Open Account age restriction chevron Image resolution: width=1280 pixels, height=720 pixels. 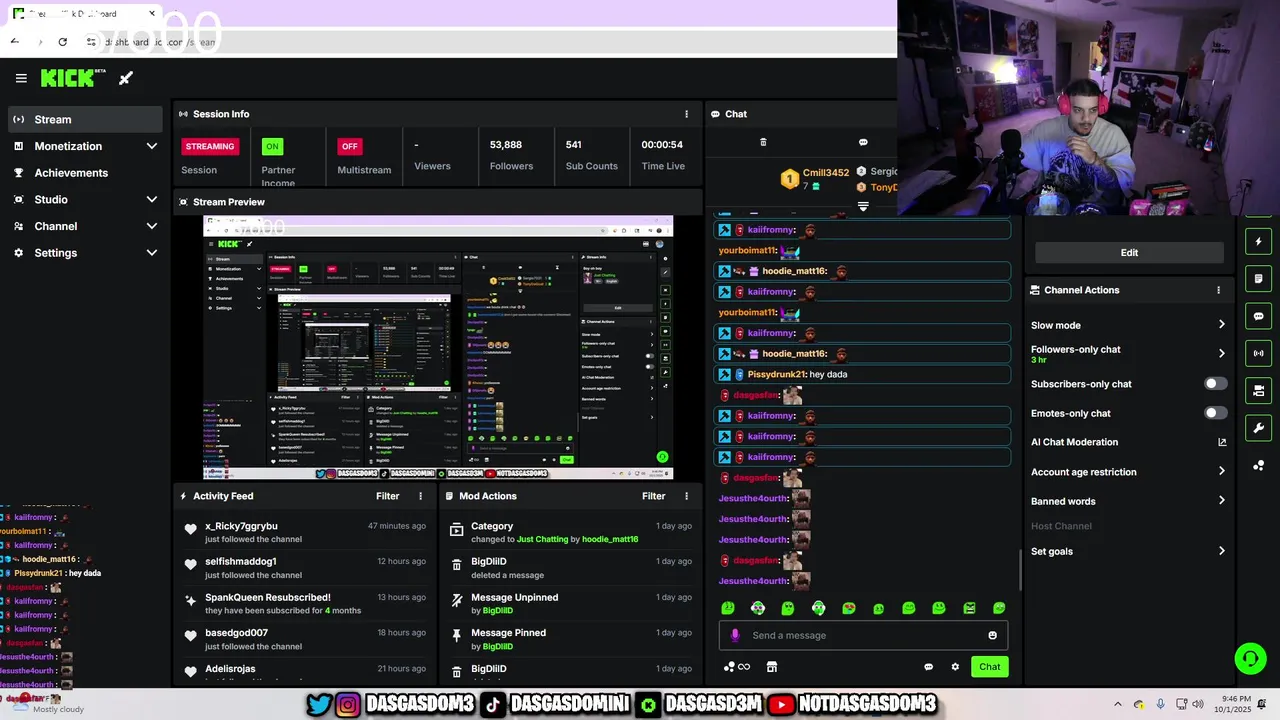coord(1221,472)
